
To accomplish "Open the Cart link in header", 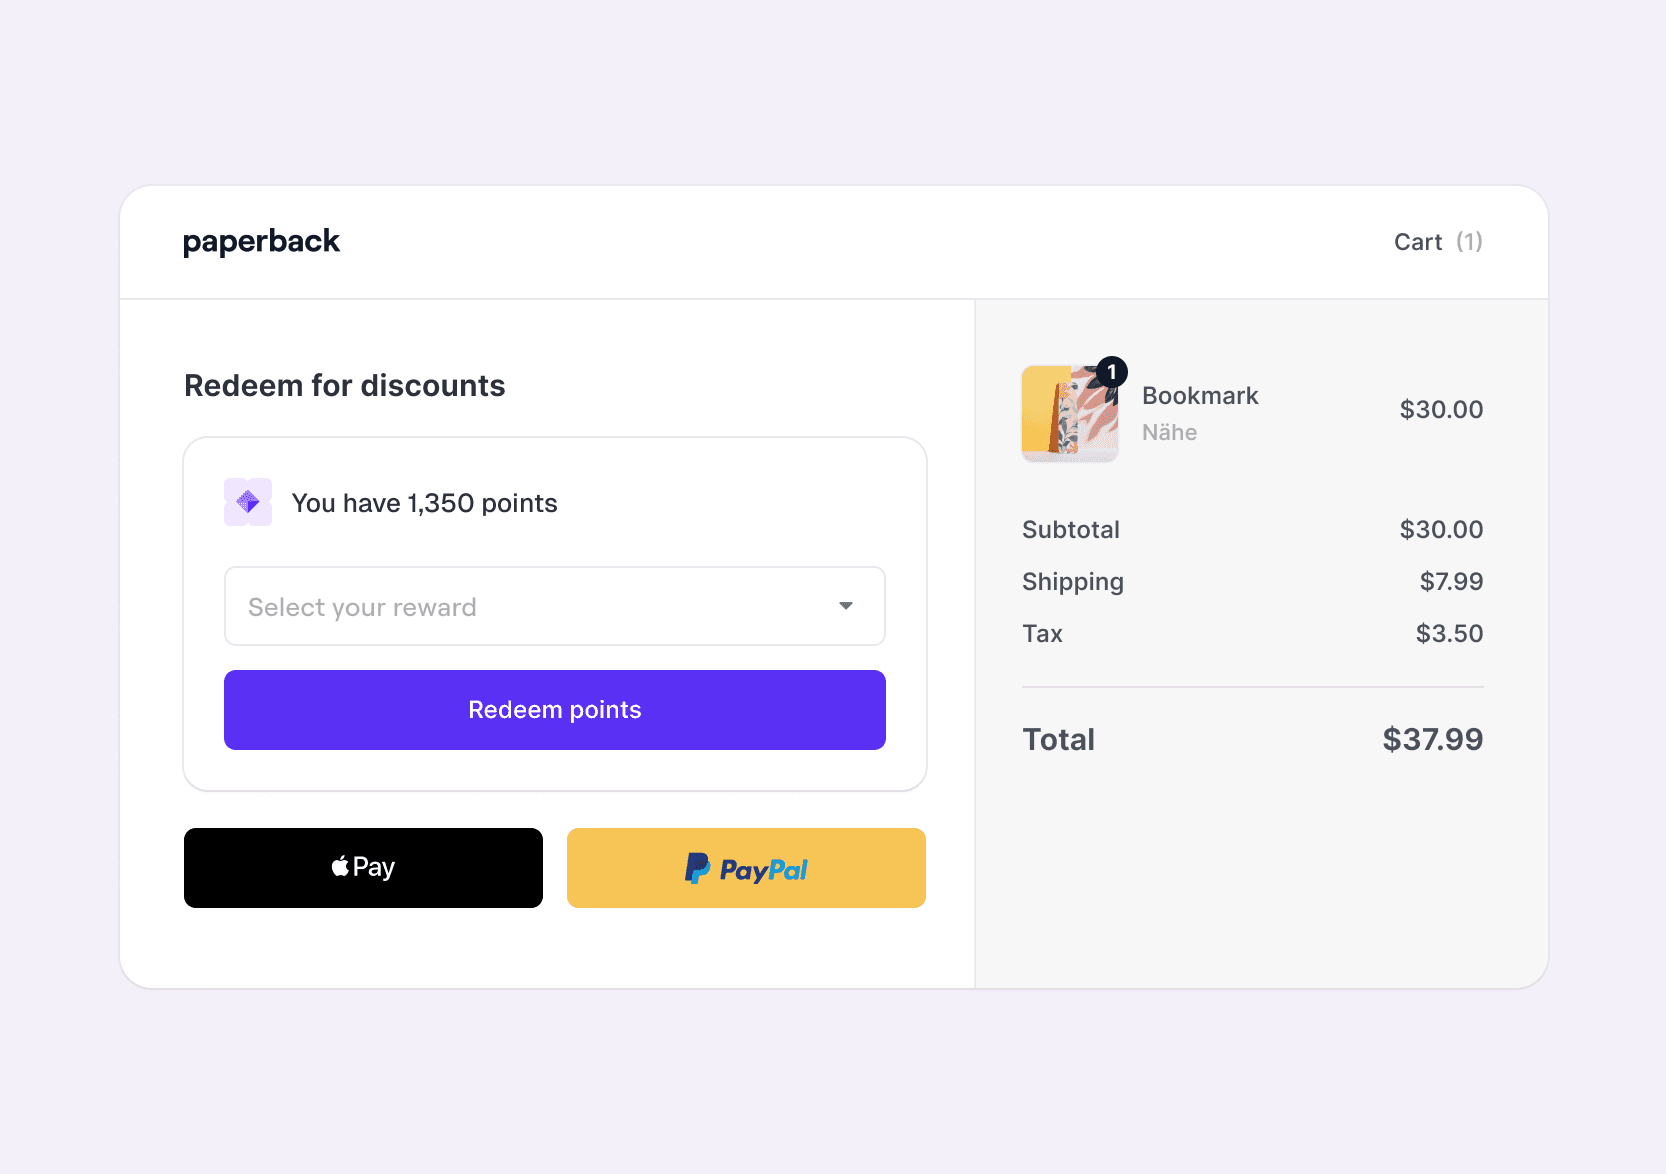I will click(x=1417, y=242).
